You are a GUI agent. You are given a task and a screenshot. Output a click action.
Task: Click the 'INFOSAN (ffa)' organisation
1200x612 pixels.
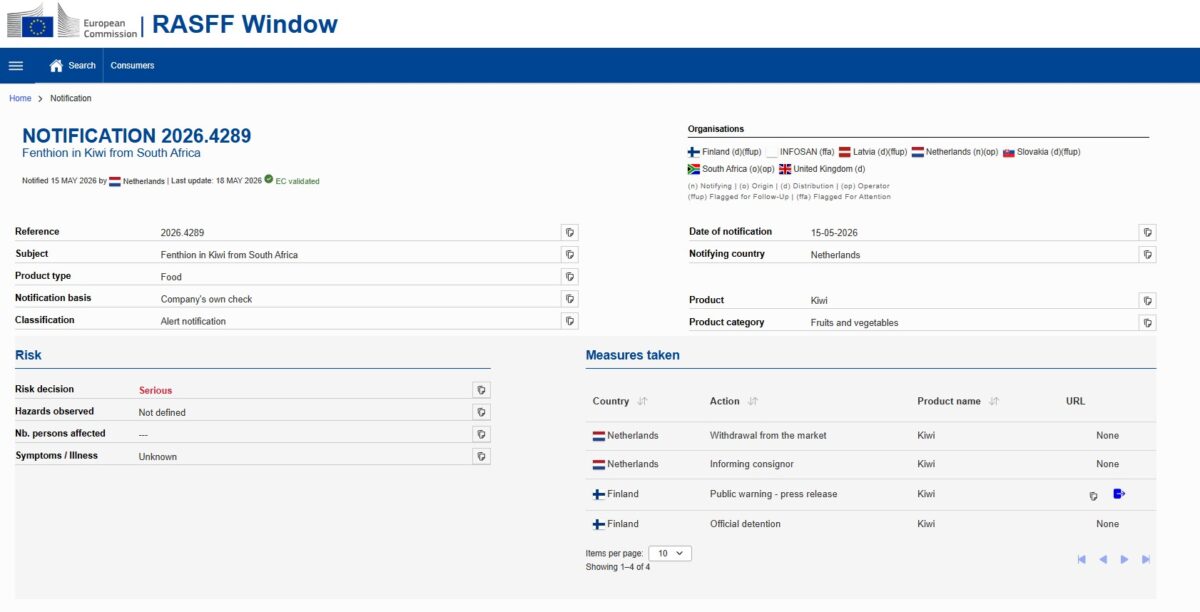(x=800, y=152)
